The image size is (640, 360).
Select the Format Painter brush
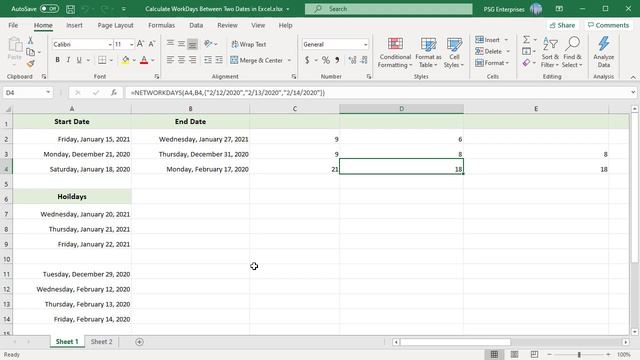(30, 64)
